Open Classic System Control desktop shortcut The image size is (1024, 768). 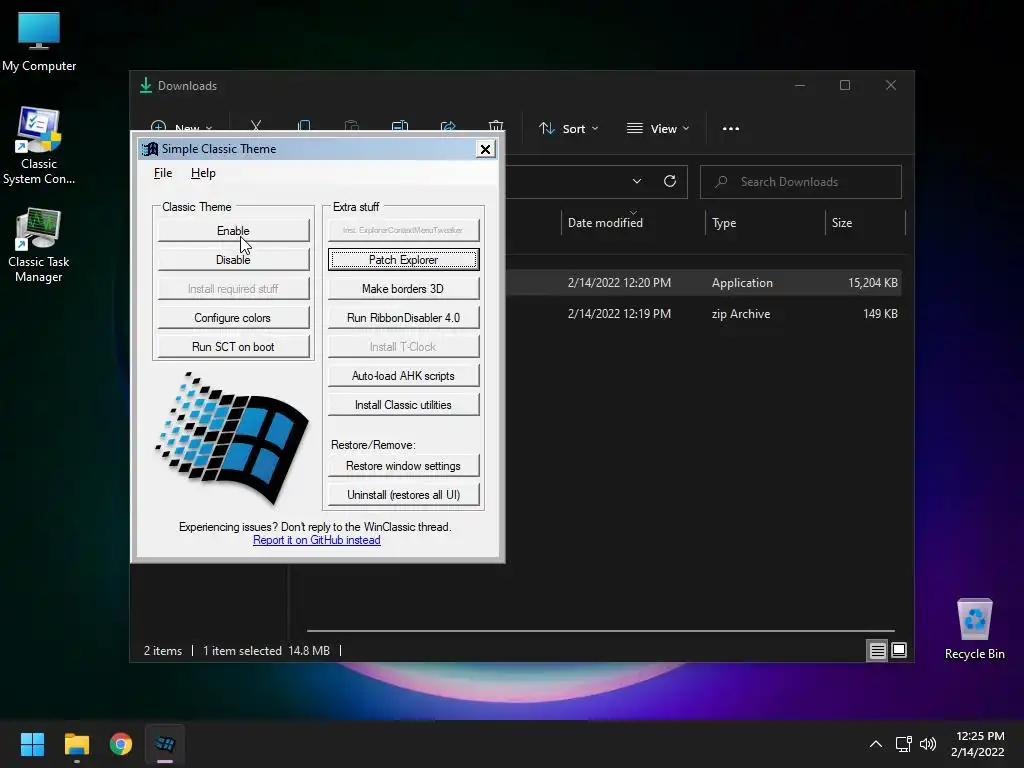[39, 146]
